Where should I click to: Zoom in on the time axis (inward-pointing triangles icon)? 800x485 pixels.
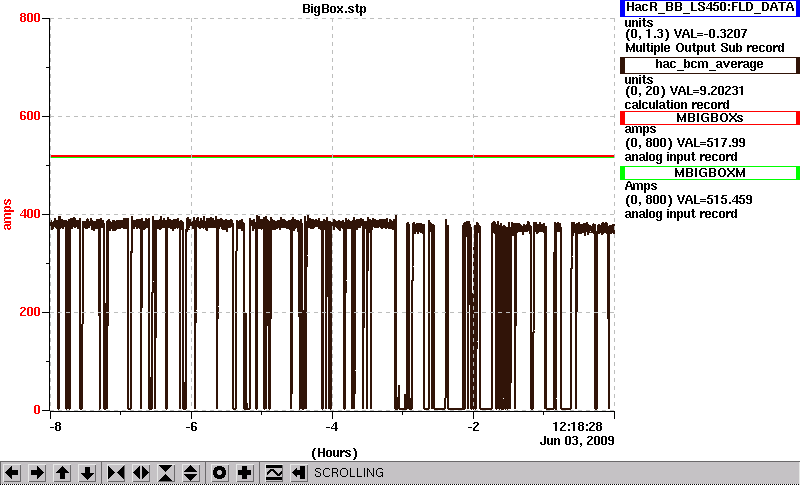[116, 473]
